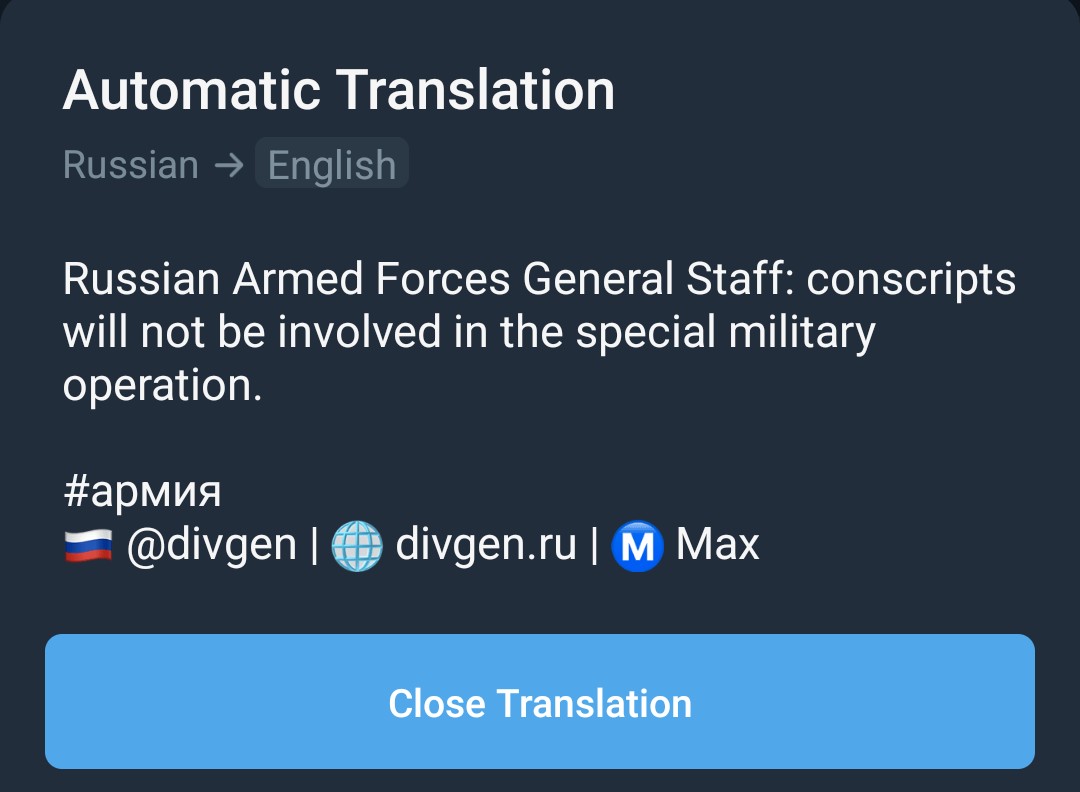Open the English target language selector

pos(332,164)
